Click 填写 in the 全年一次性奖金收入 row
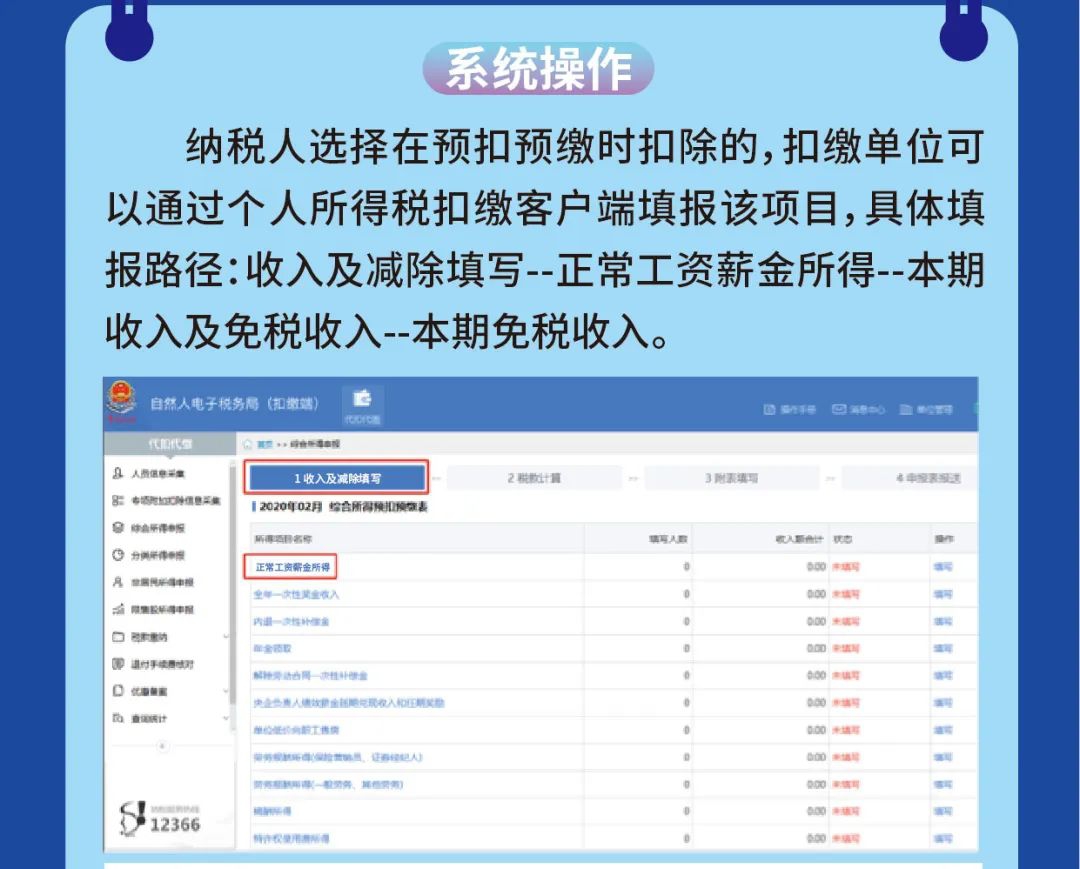This screenshot has width=1080, height=869. point(943,594)
